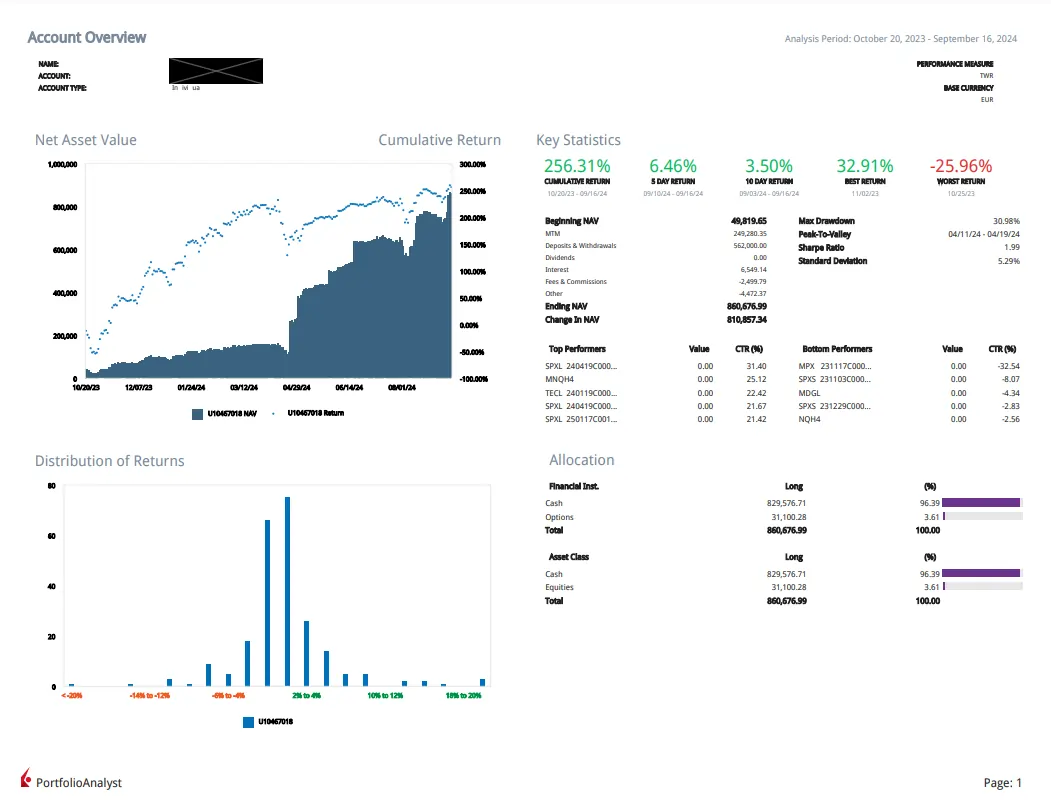Click the Analysis Period date range text

[900, 39]
